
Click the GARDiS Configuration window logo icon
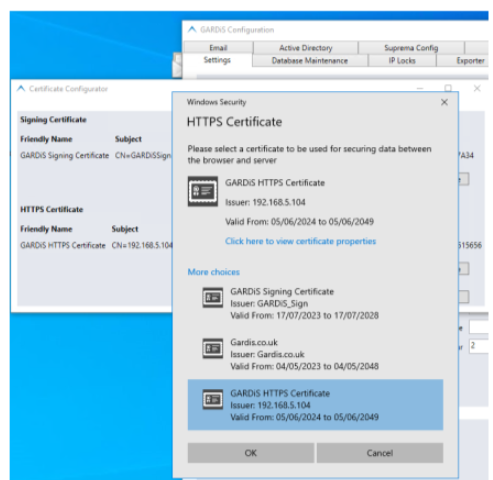point(192,30)
